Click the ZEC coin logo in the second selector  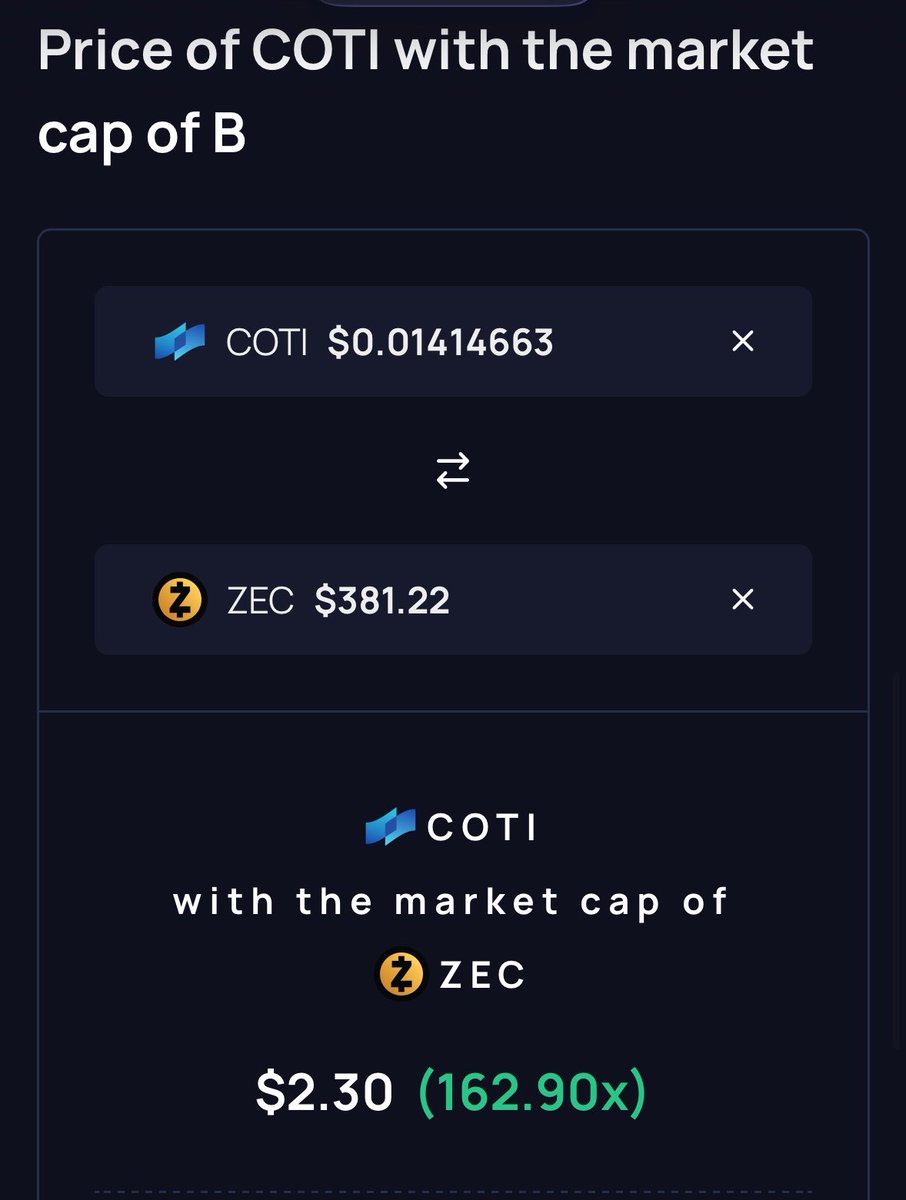pyautogui.click(x=180, y=600)
